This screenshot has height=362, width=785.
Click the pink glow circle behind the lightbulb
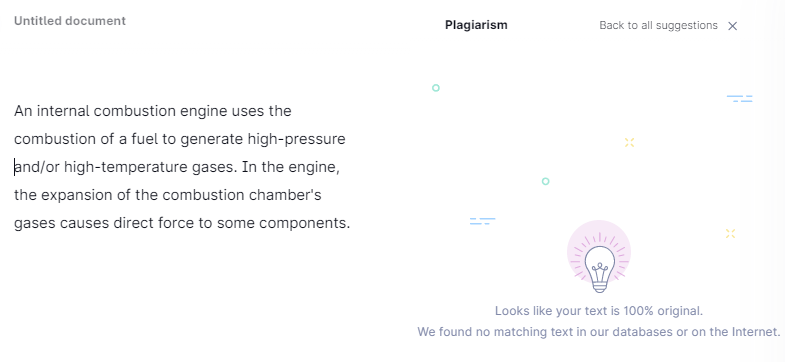[599, 252]
